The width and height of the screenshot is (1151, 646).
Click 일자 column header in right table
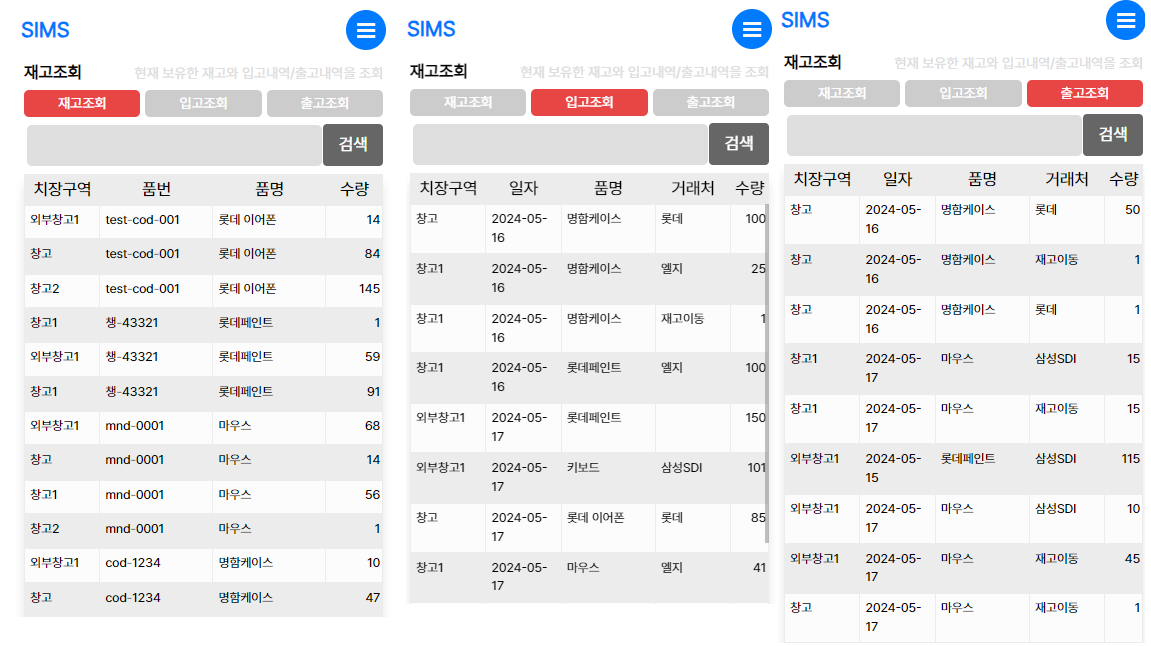897,179
